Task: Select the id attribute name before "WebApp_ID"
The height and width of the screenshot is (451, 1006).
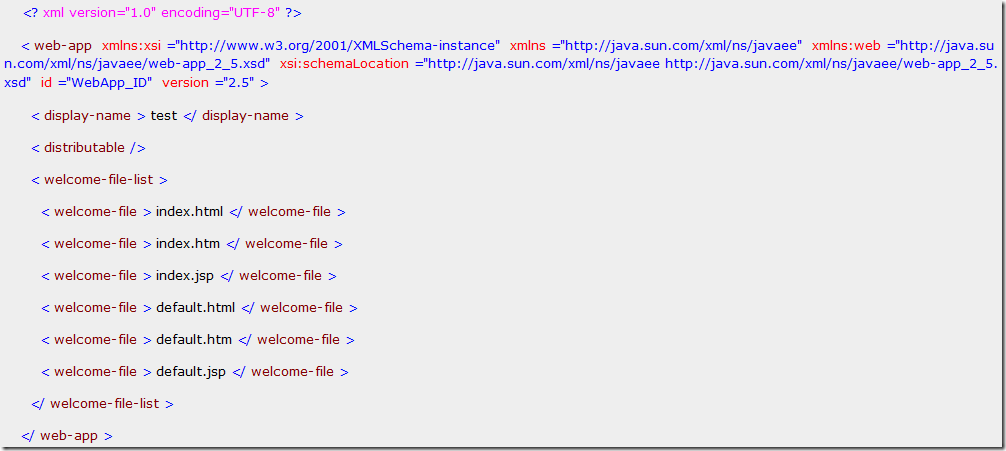Action: 46,83
